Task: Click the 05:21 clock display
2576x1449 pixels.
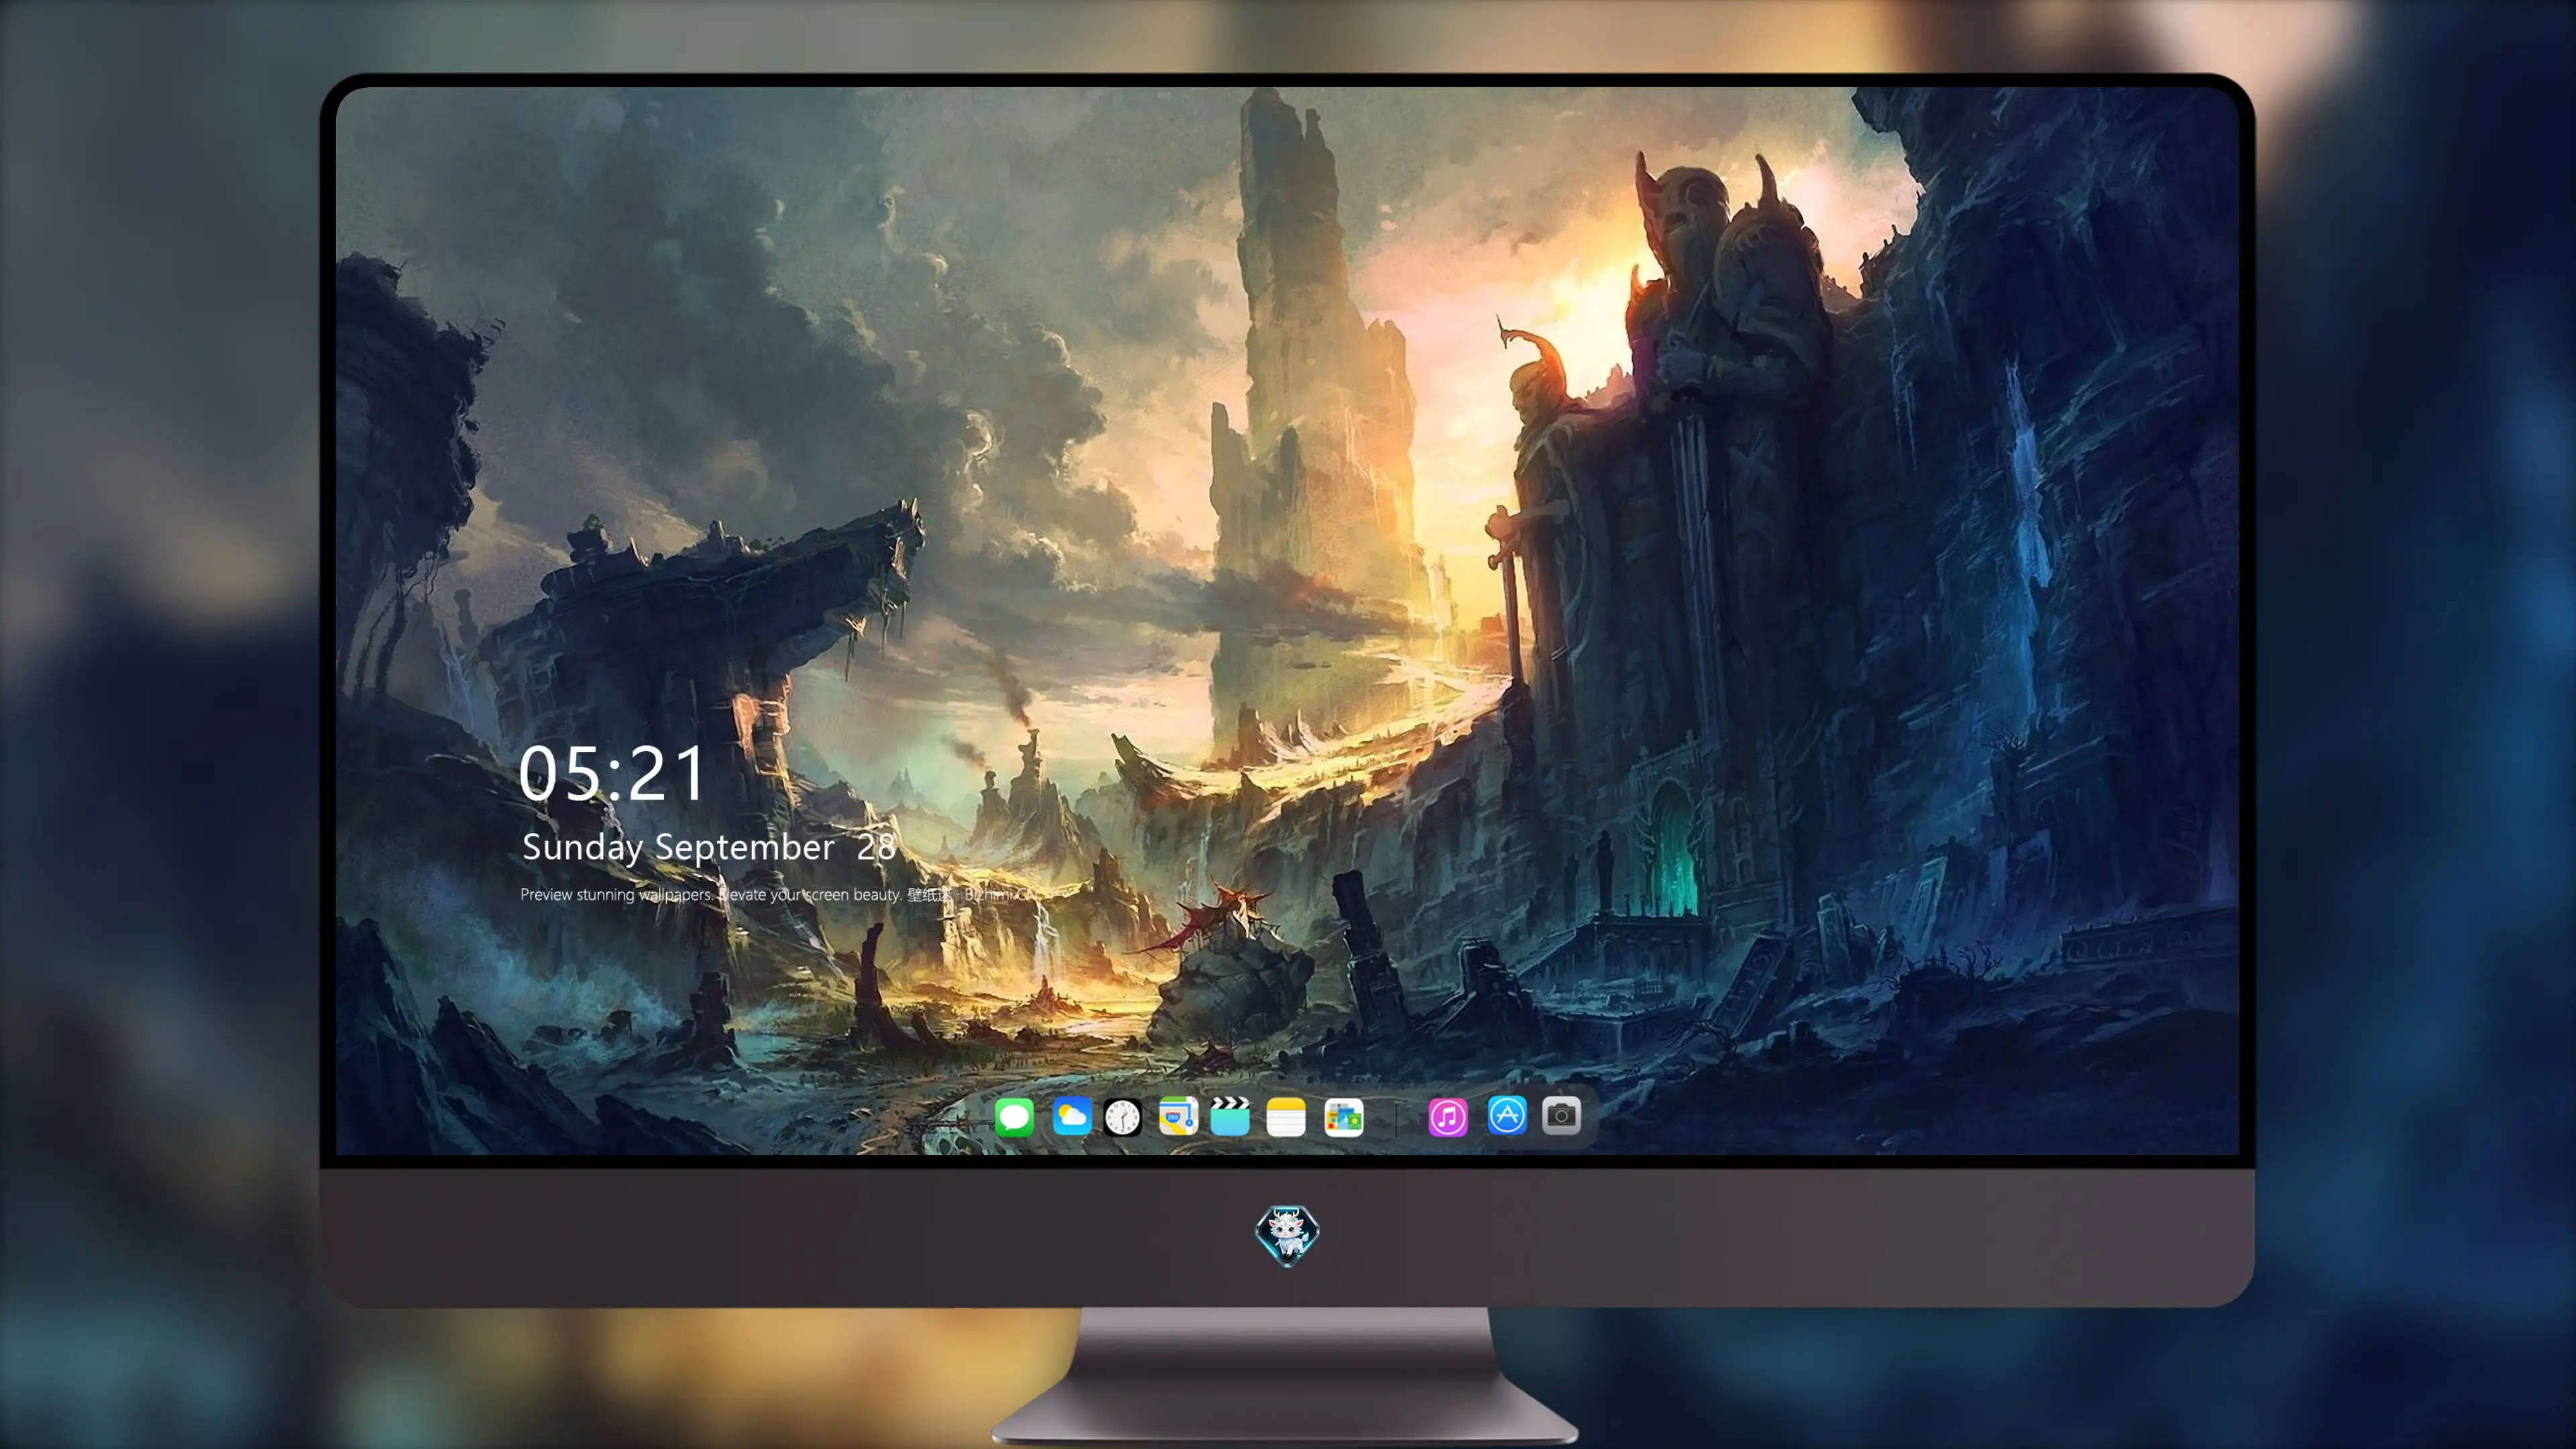Action: click(612, 774)
